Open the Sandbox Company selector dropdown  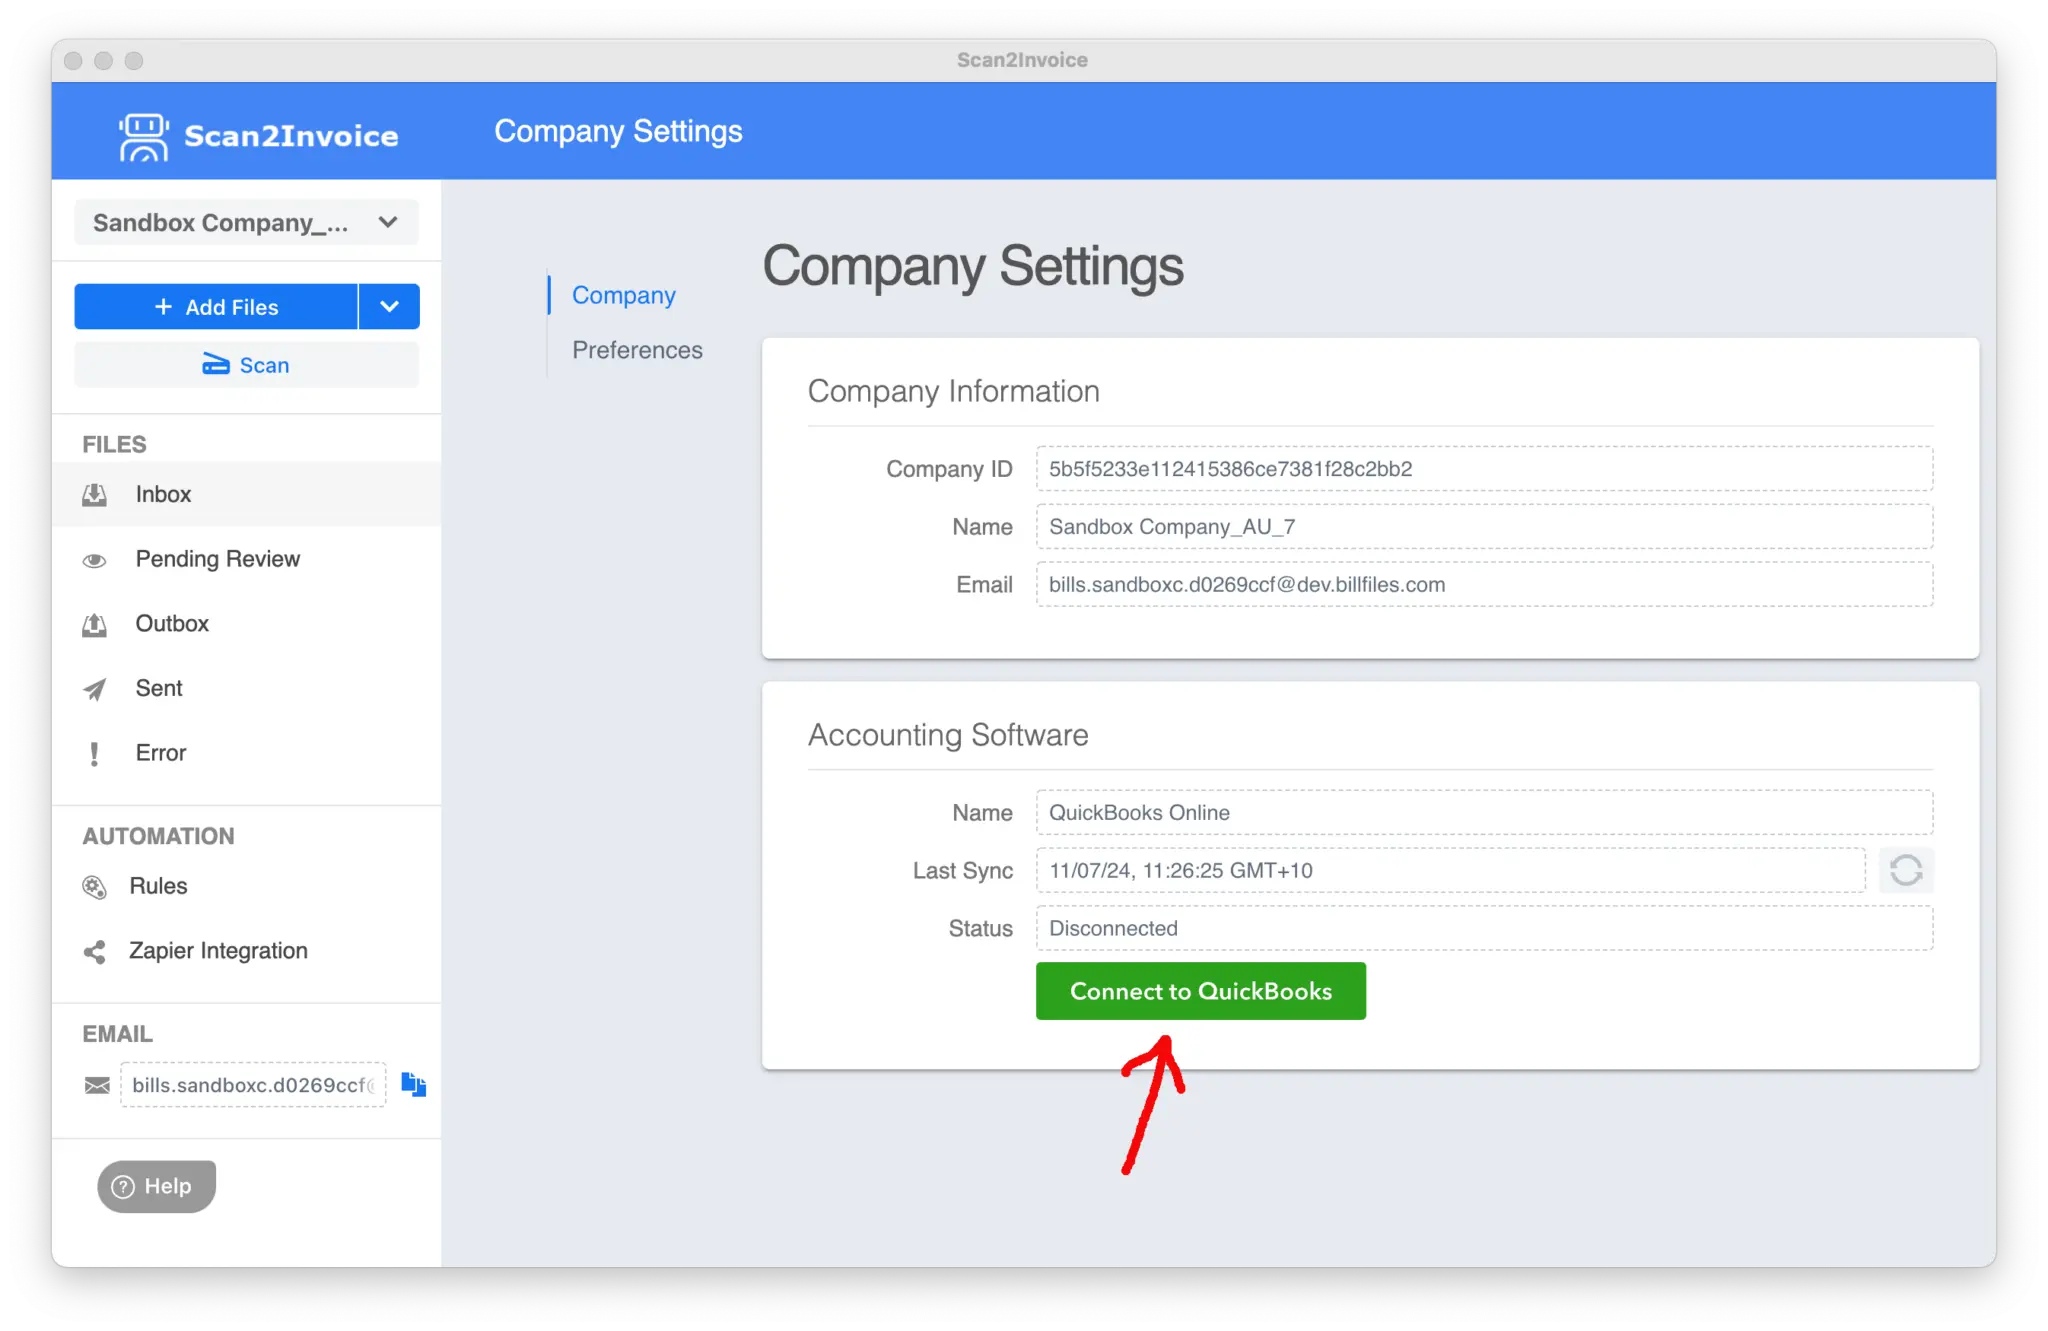coord(246,222)
